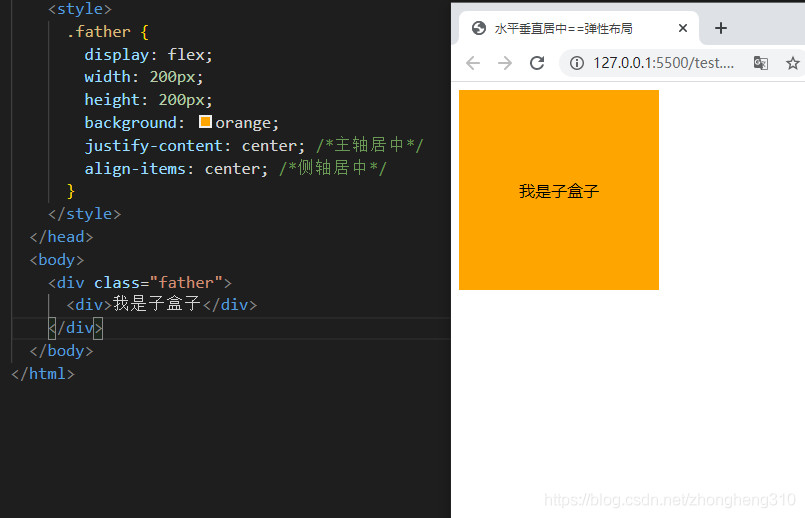Screen dimensions: 805x518
Task: Reload the page with refresh icon
Action: click(537, 63)
